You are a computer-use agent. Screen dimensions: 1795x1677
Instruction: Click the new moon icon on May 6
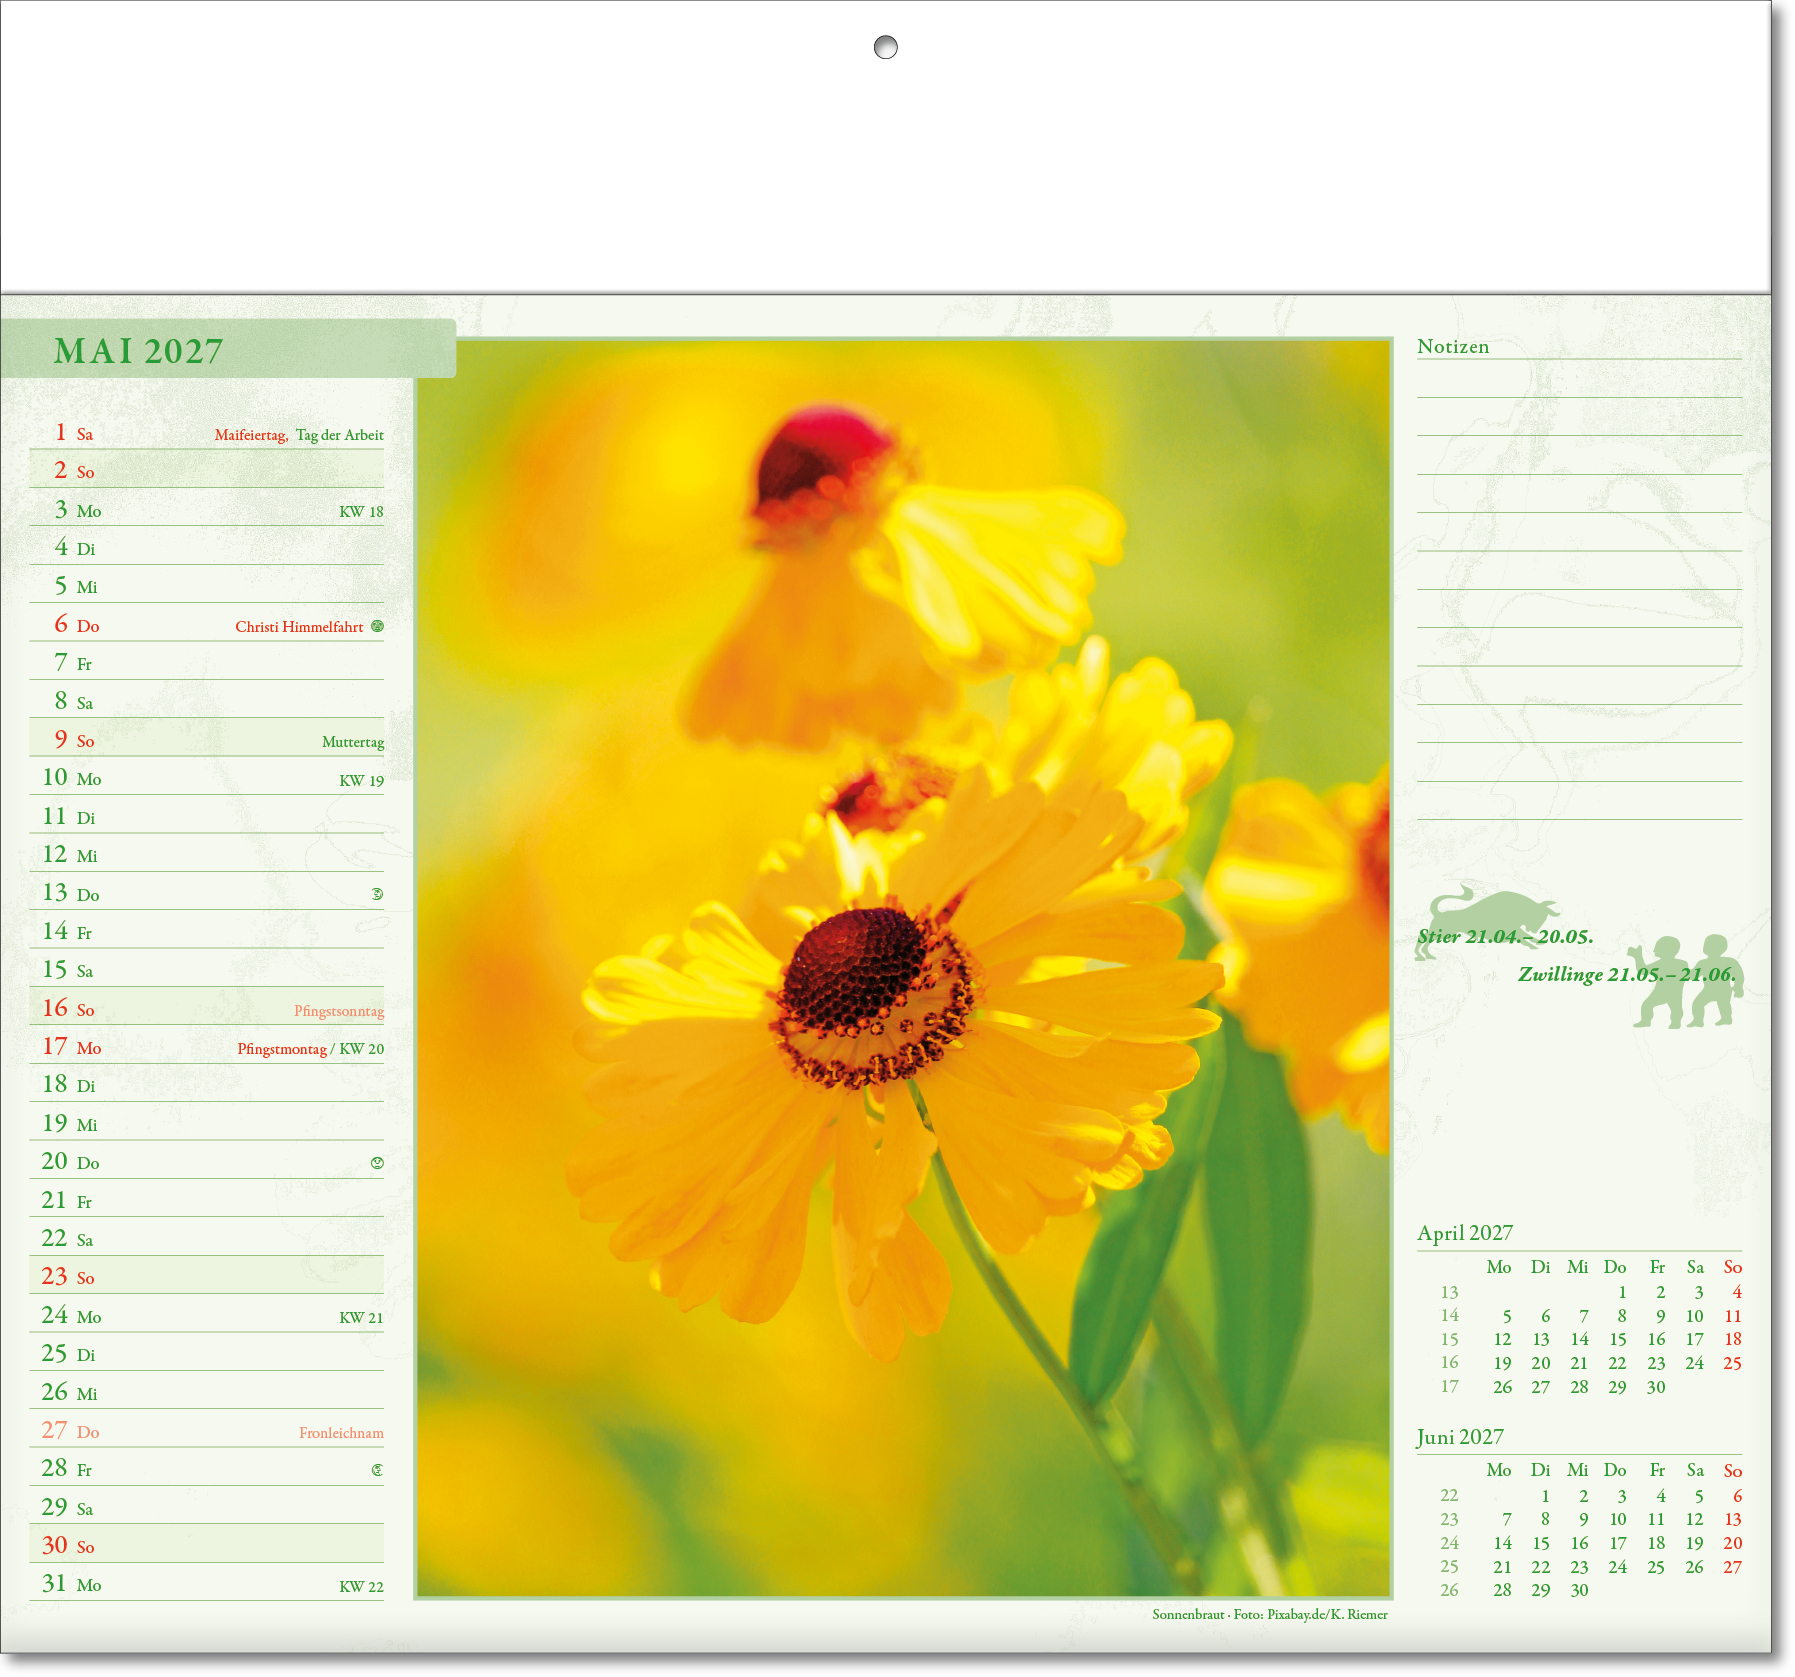pyautogui.click(x=377, y=626)
